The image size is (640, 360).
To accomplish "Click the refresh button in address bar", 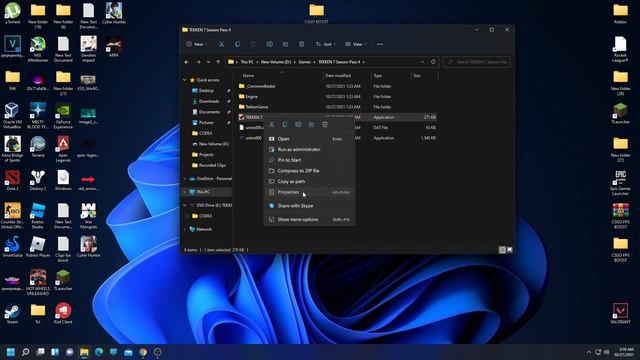I will point(433,62).
